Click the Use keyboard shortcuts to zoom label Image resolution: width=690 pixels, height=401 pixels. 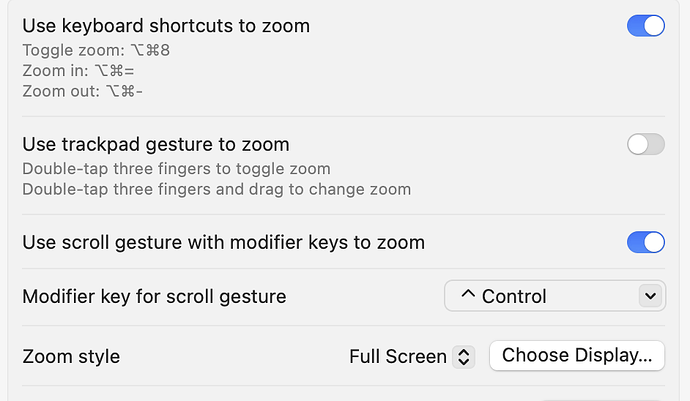(166, 26)
